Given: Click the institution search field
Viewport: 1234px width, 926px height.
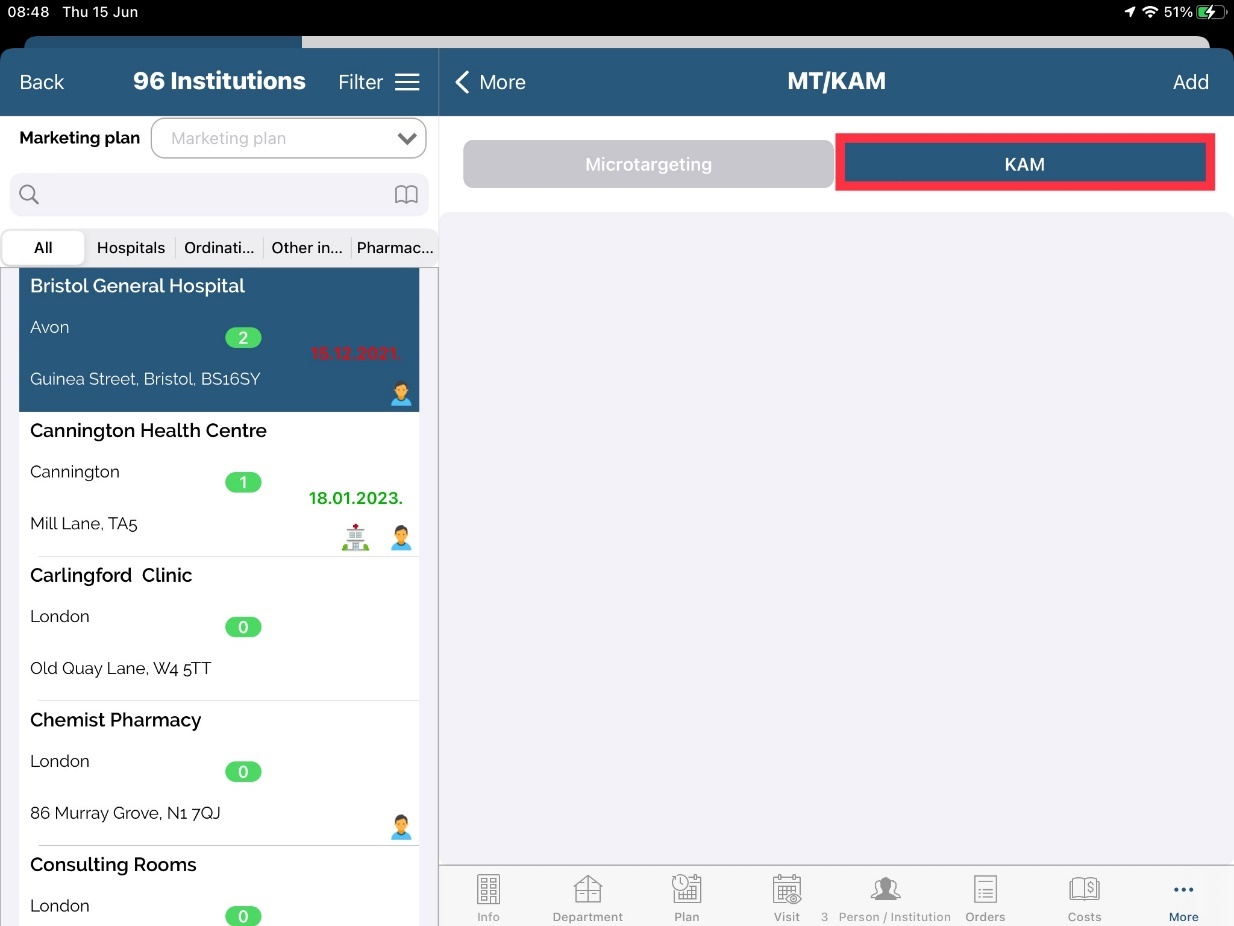Looking at the screenshot, I should pyautogui.click(x=210, y=195).
